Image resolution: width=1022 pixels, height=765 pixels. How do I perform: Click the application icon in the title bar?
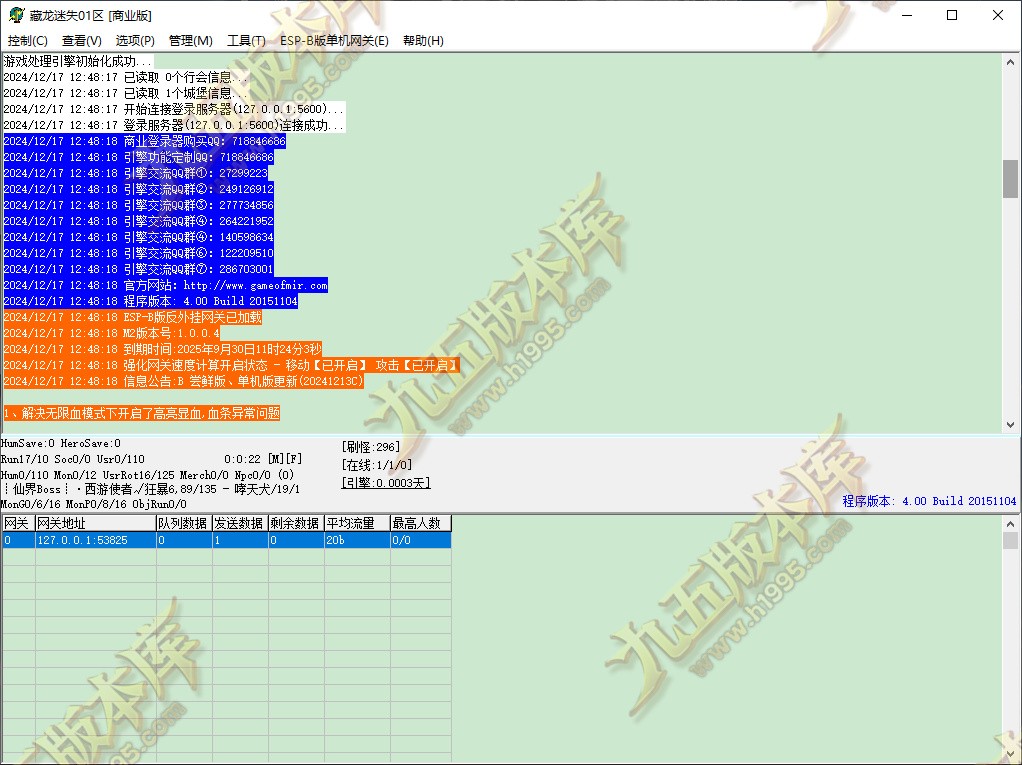16,14
